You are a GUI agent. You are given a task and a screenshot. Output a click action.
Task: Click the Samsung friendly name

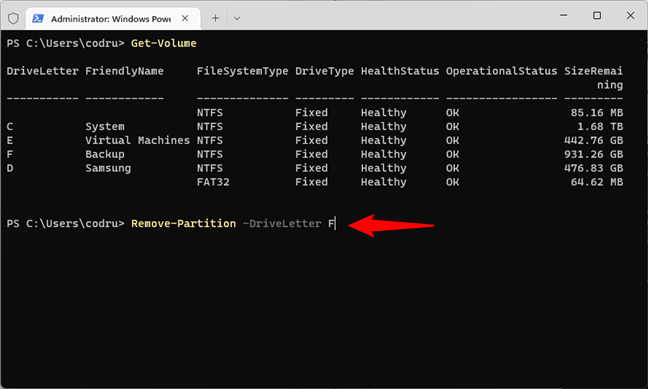[x=108, y=168]
